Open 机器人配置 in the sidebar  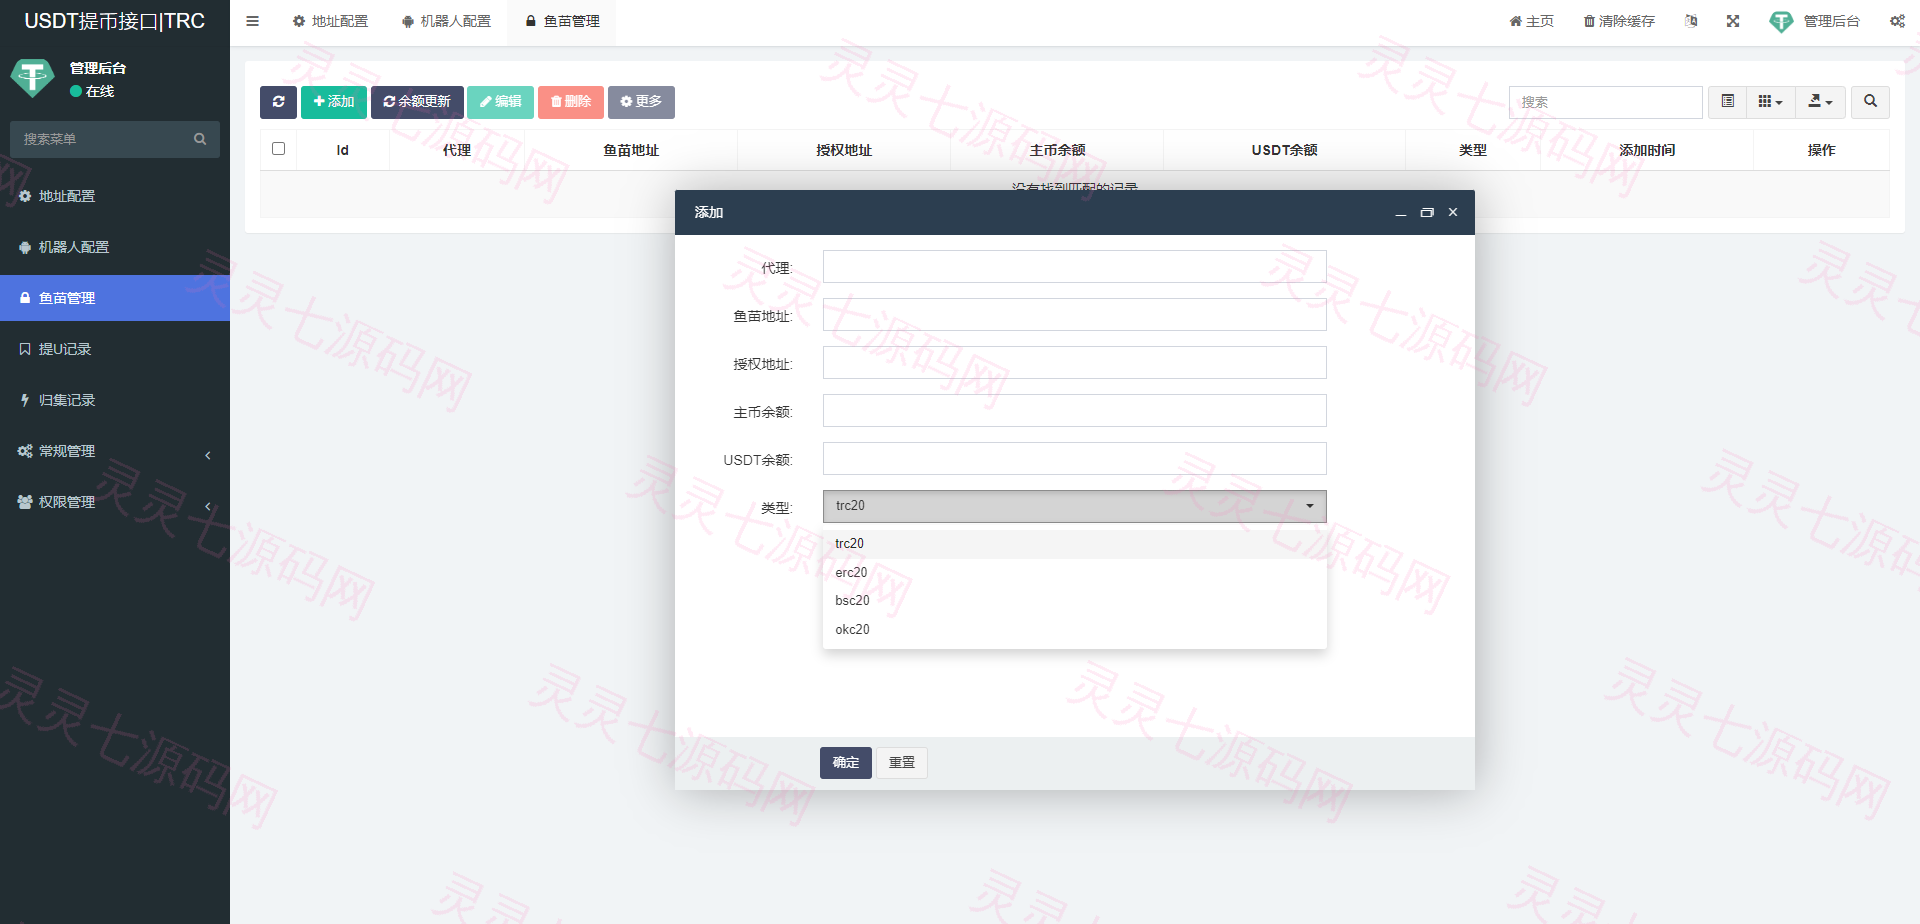115,248
